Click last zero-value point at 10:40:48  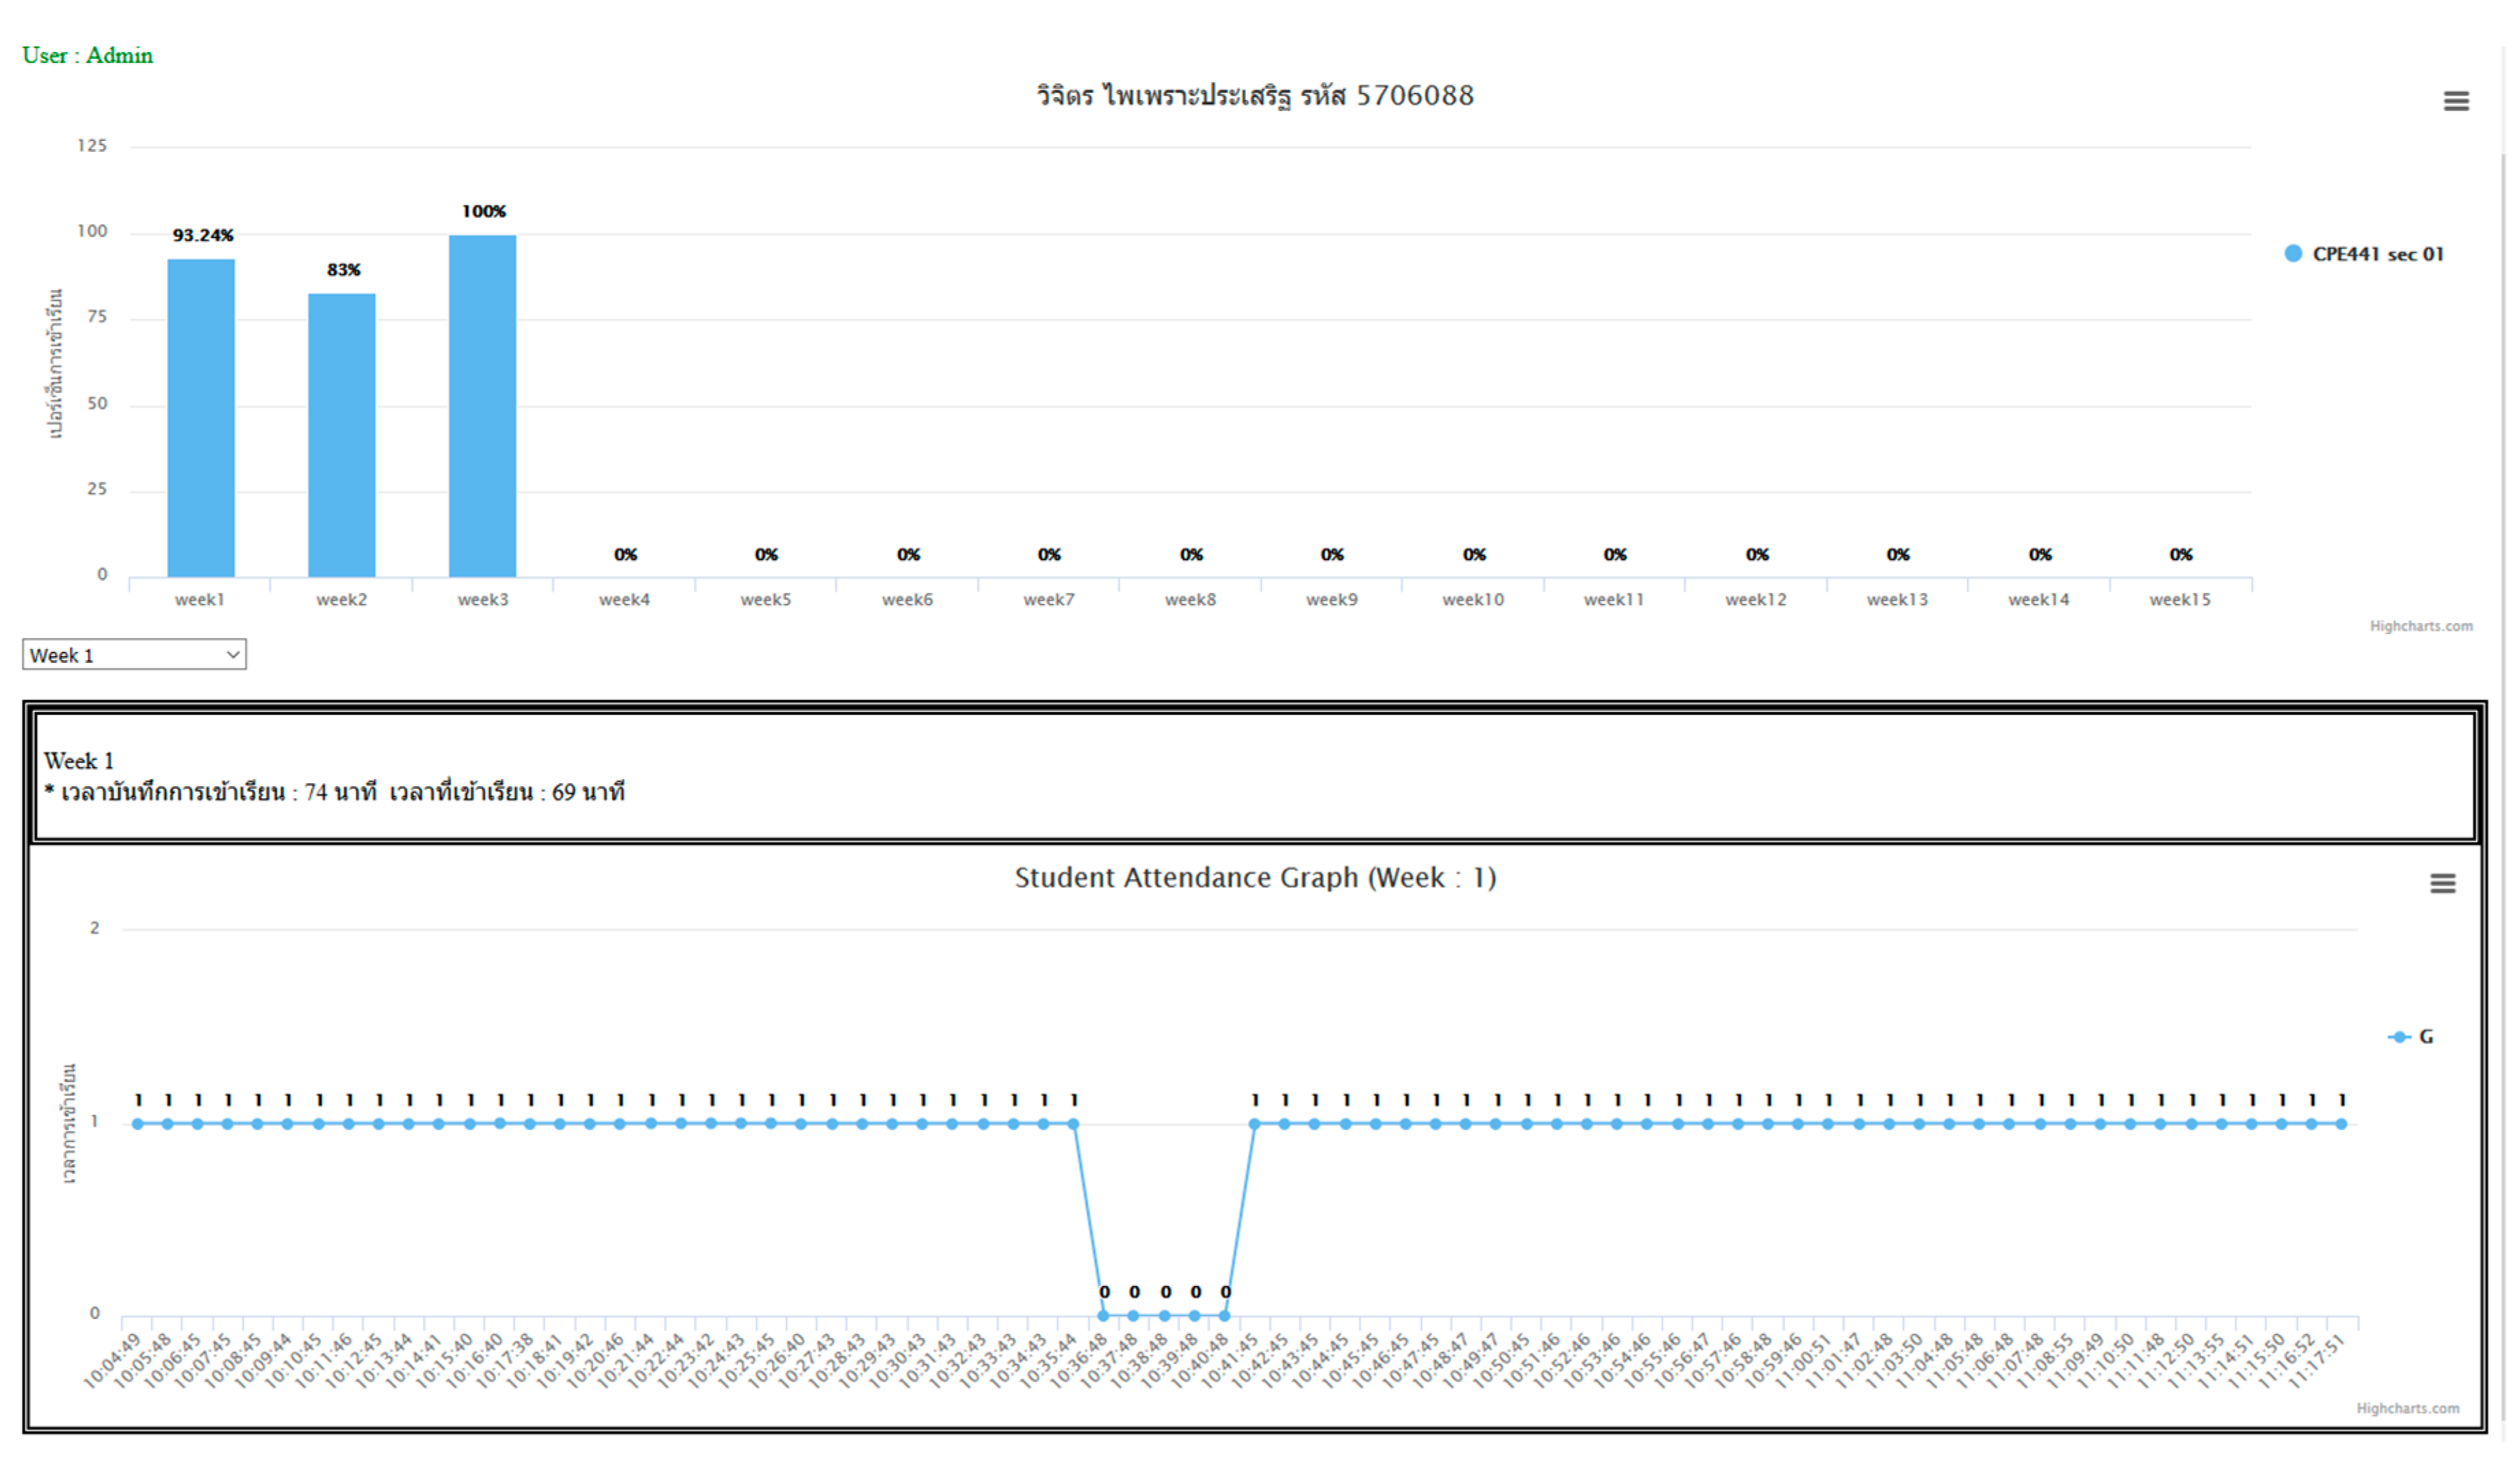[1224, 1315]
